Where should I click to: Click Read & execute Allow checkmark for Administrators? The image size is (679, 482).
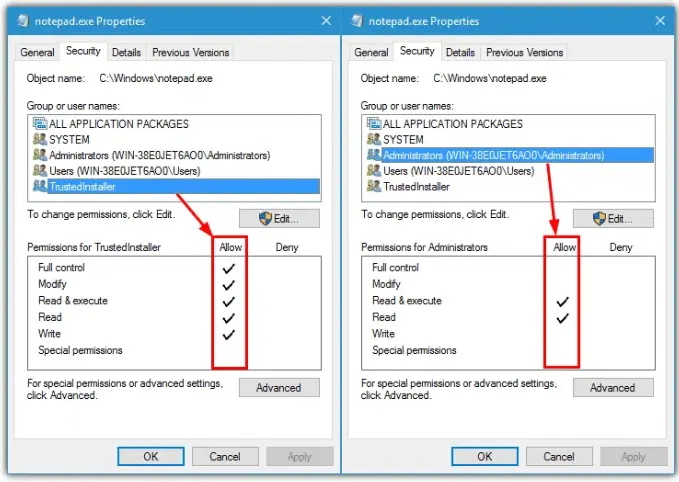coord(563,301)
